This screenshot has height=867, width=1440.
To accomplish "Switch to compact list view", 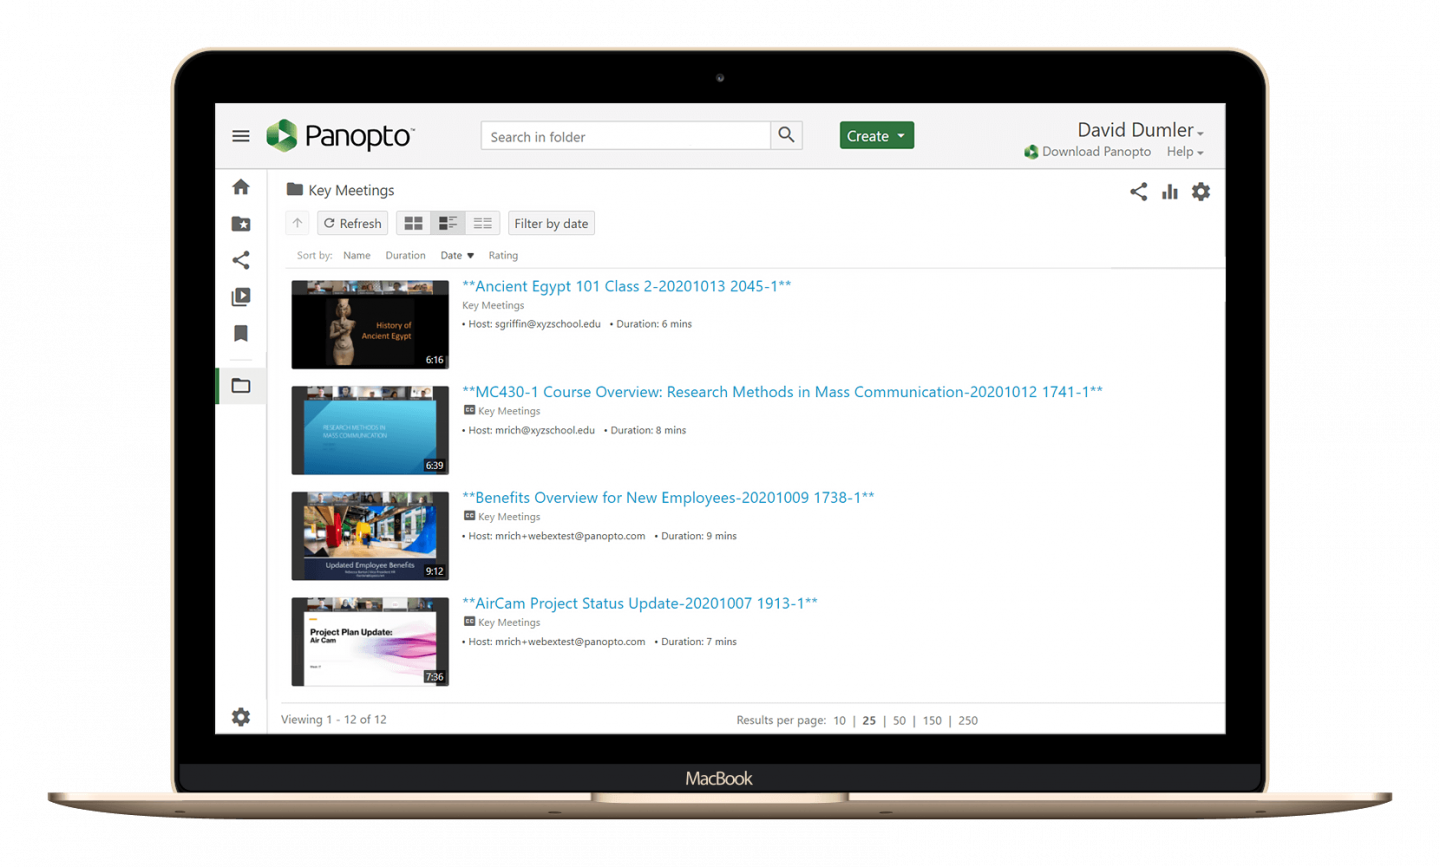I will [x=483, y=223].
